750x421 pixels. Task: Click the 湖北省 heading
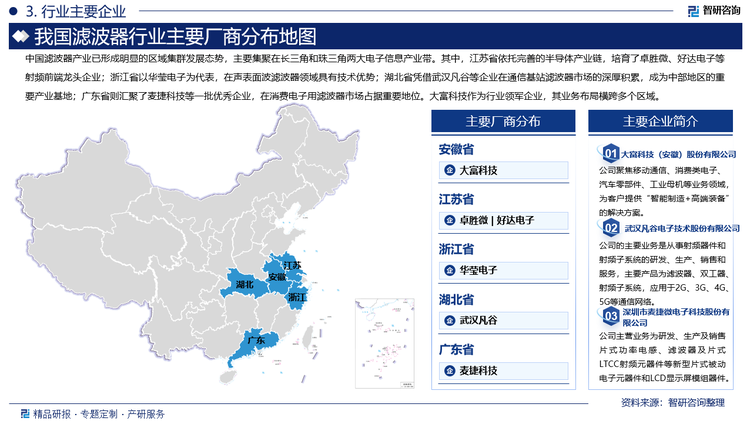click(456, 299)
